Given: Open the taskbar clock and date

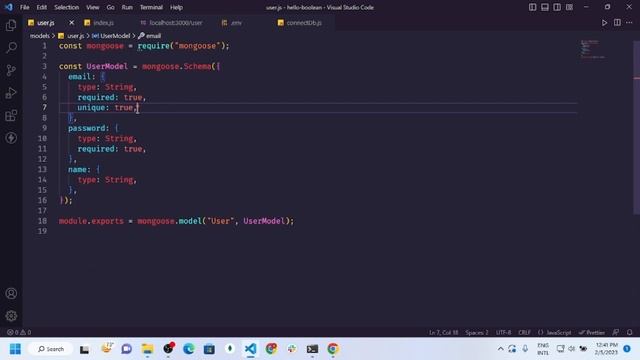Looking at the screenshot, I should 606,349.
